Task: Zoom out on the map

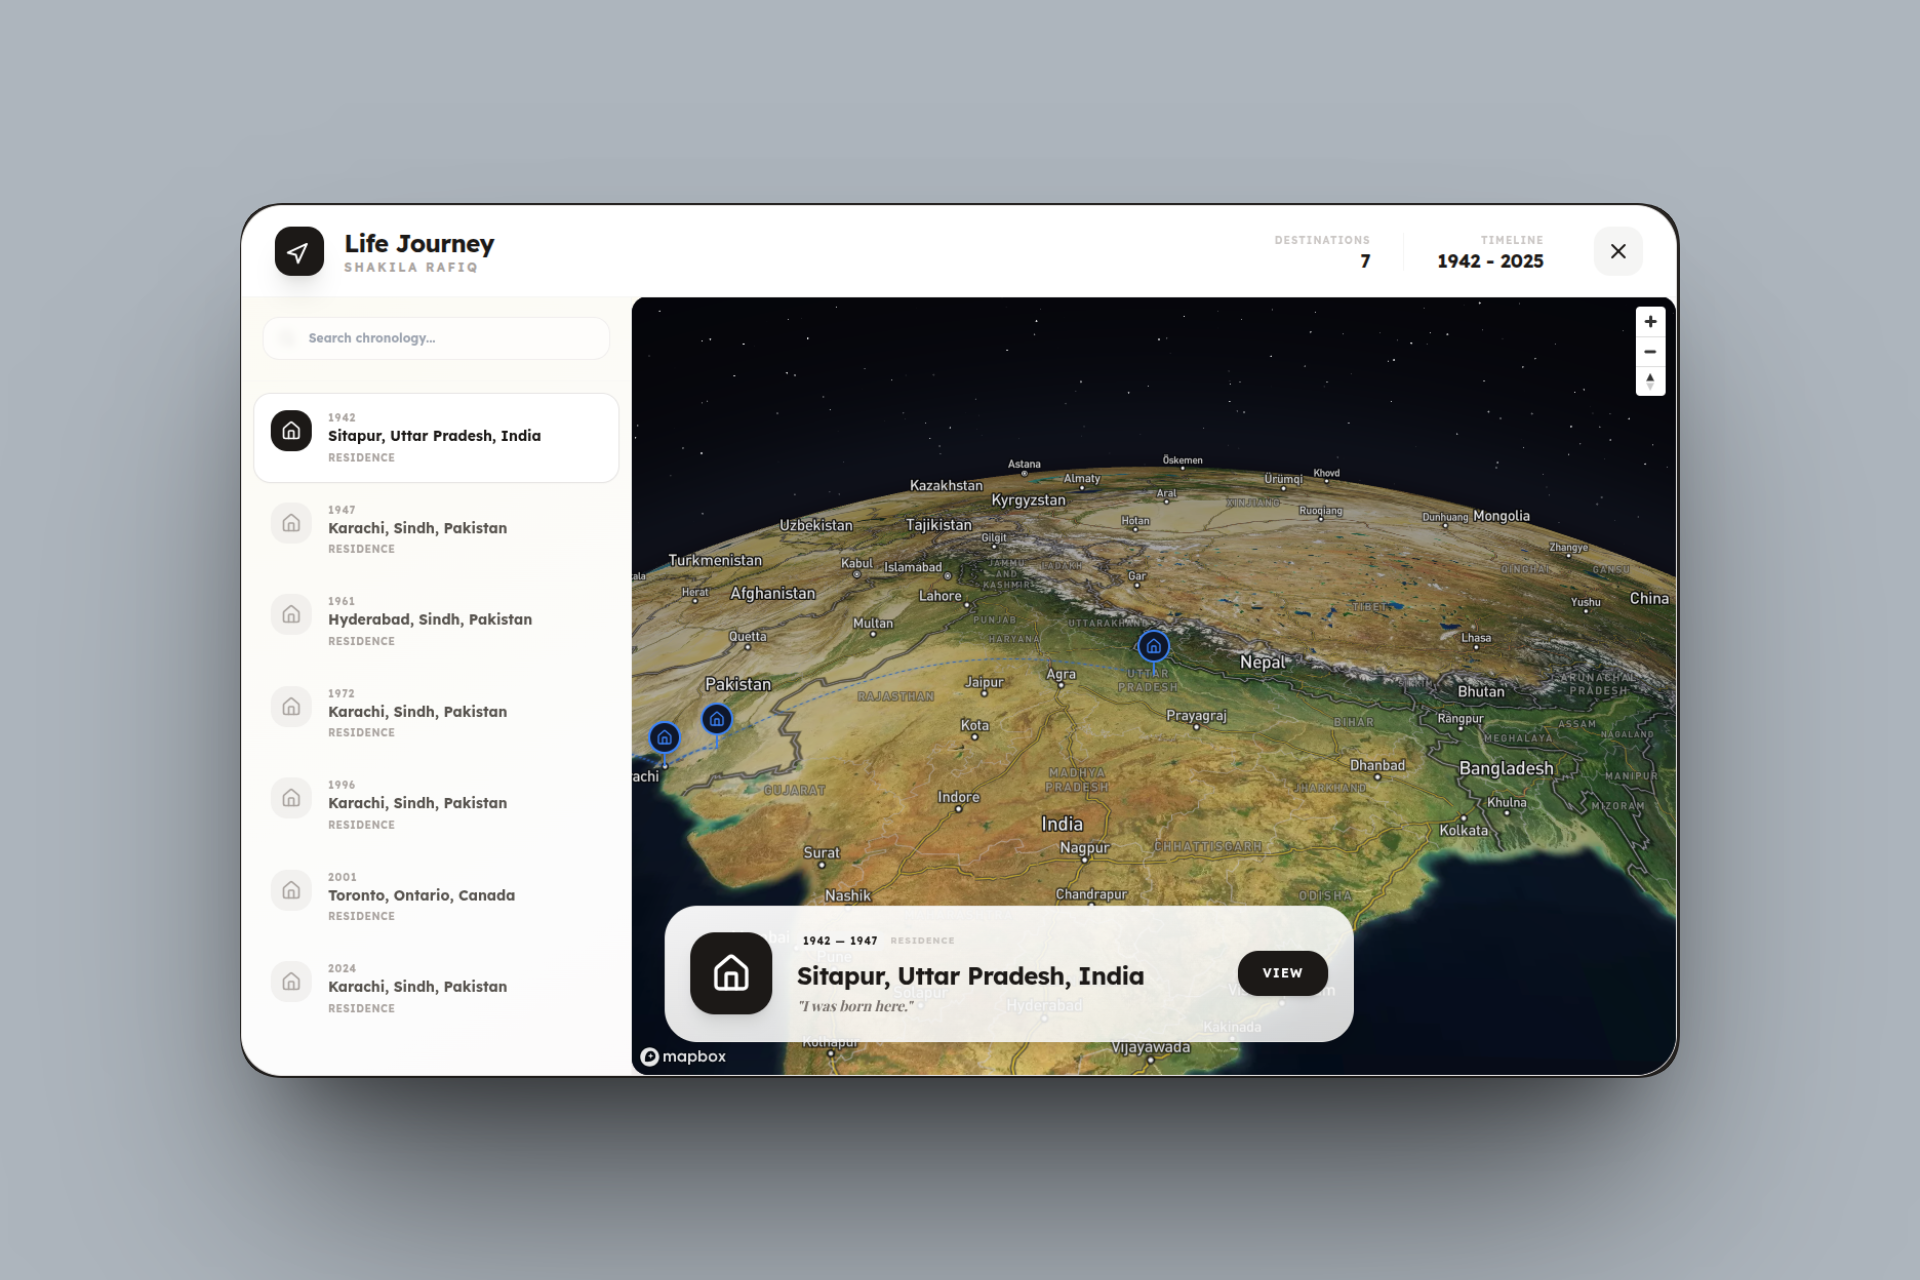Action: coord(1650,352)
